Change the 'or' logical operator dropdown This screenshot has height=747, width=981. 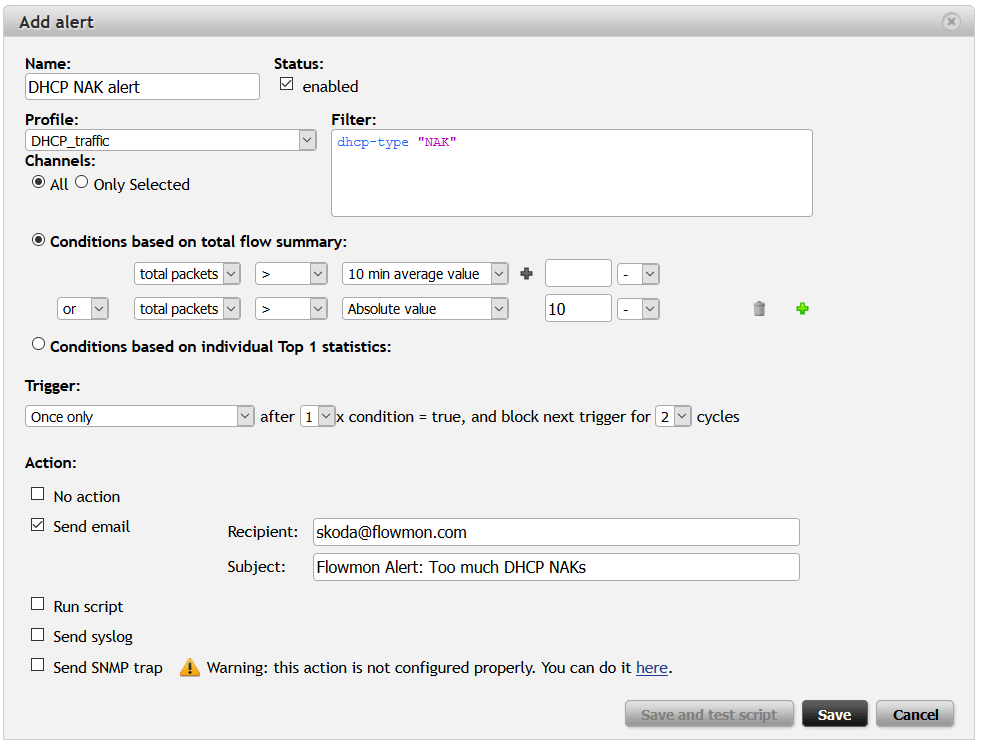pos(83,309)
